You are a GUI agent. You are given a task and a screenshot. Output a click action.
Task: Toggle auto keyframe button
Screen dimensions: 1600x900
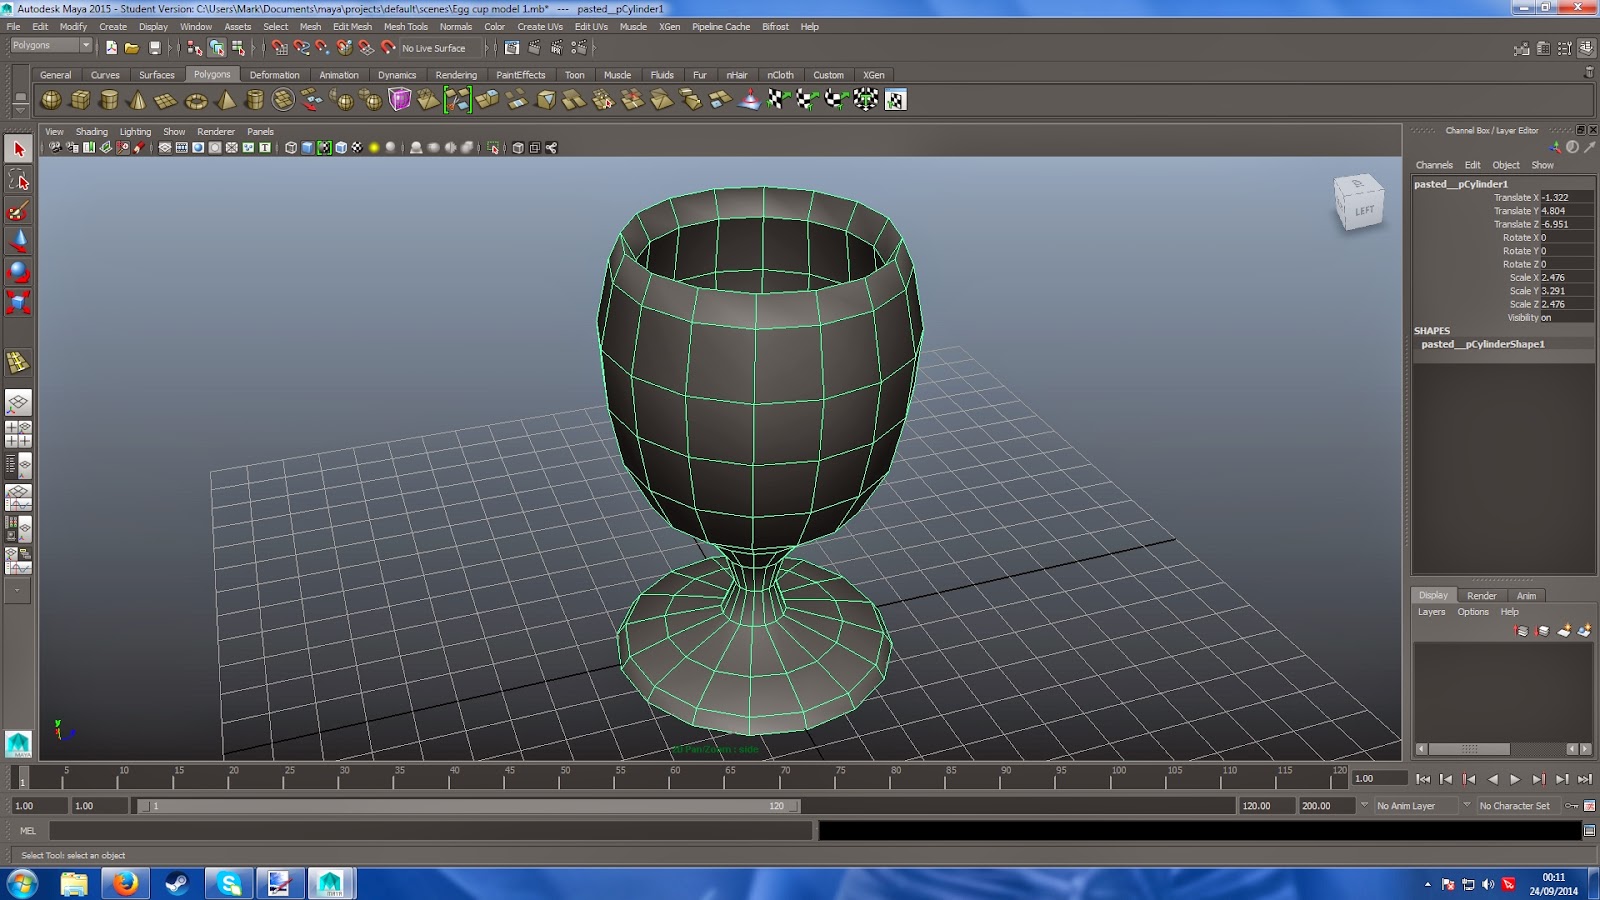tap(1572, 806)
